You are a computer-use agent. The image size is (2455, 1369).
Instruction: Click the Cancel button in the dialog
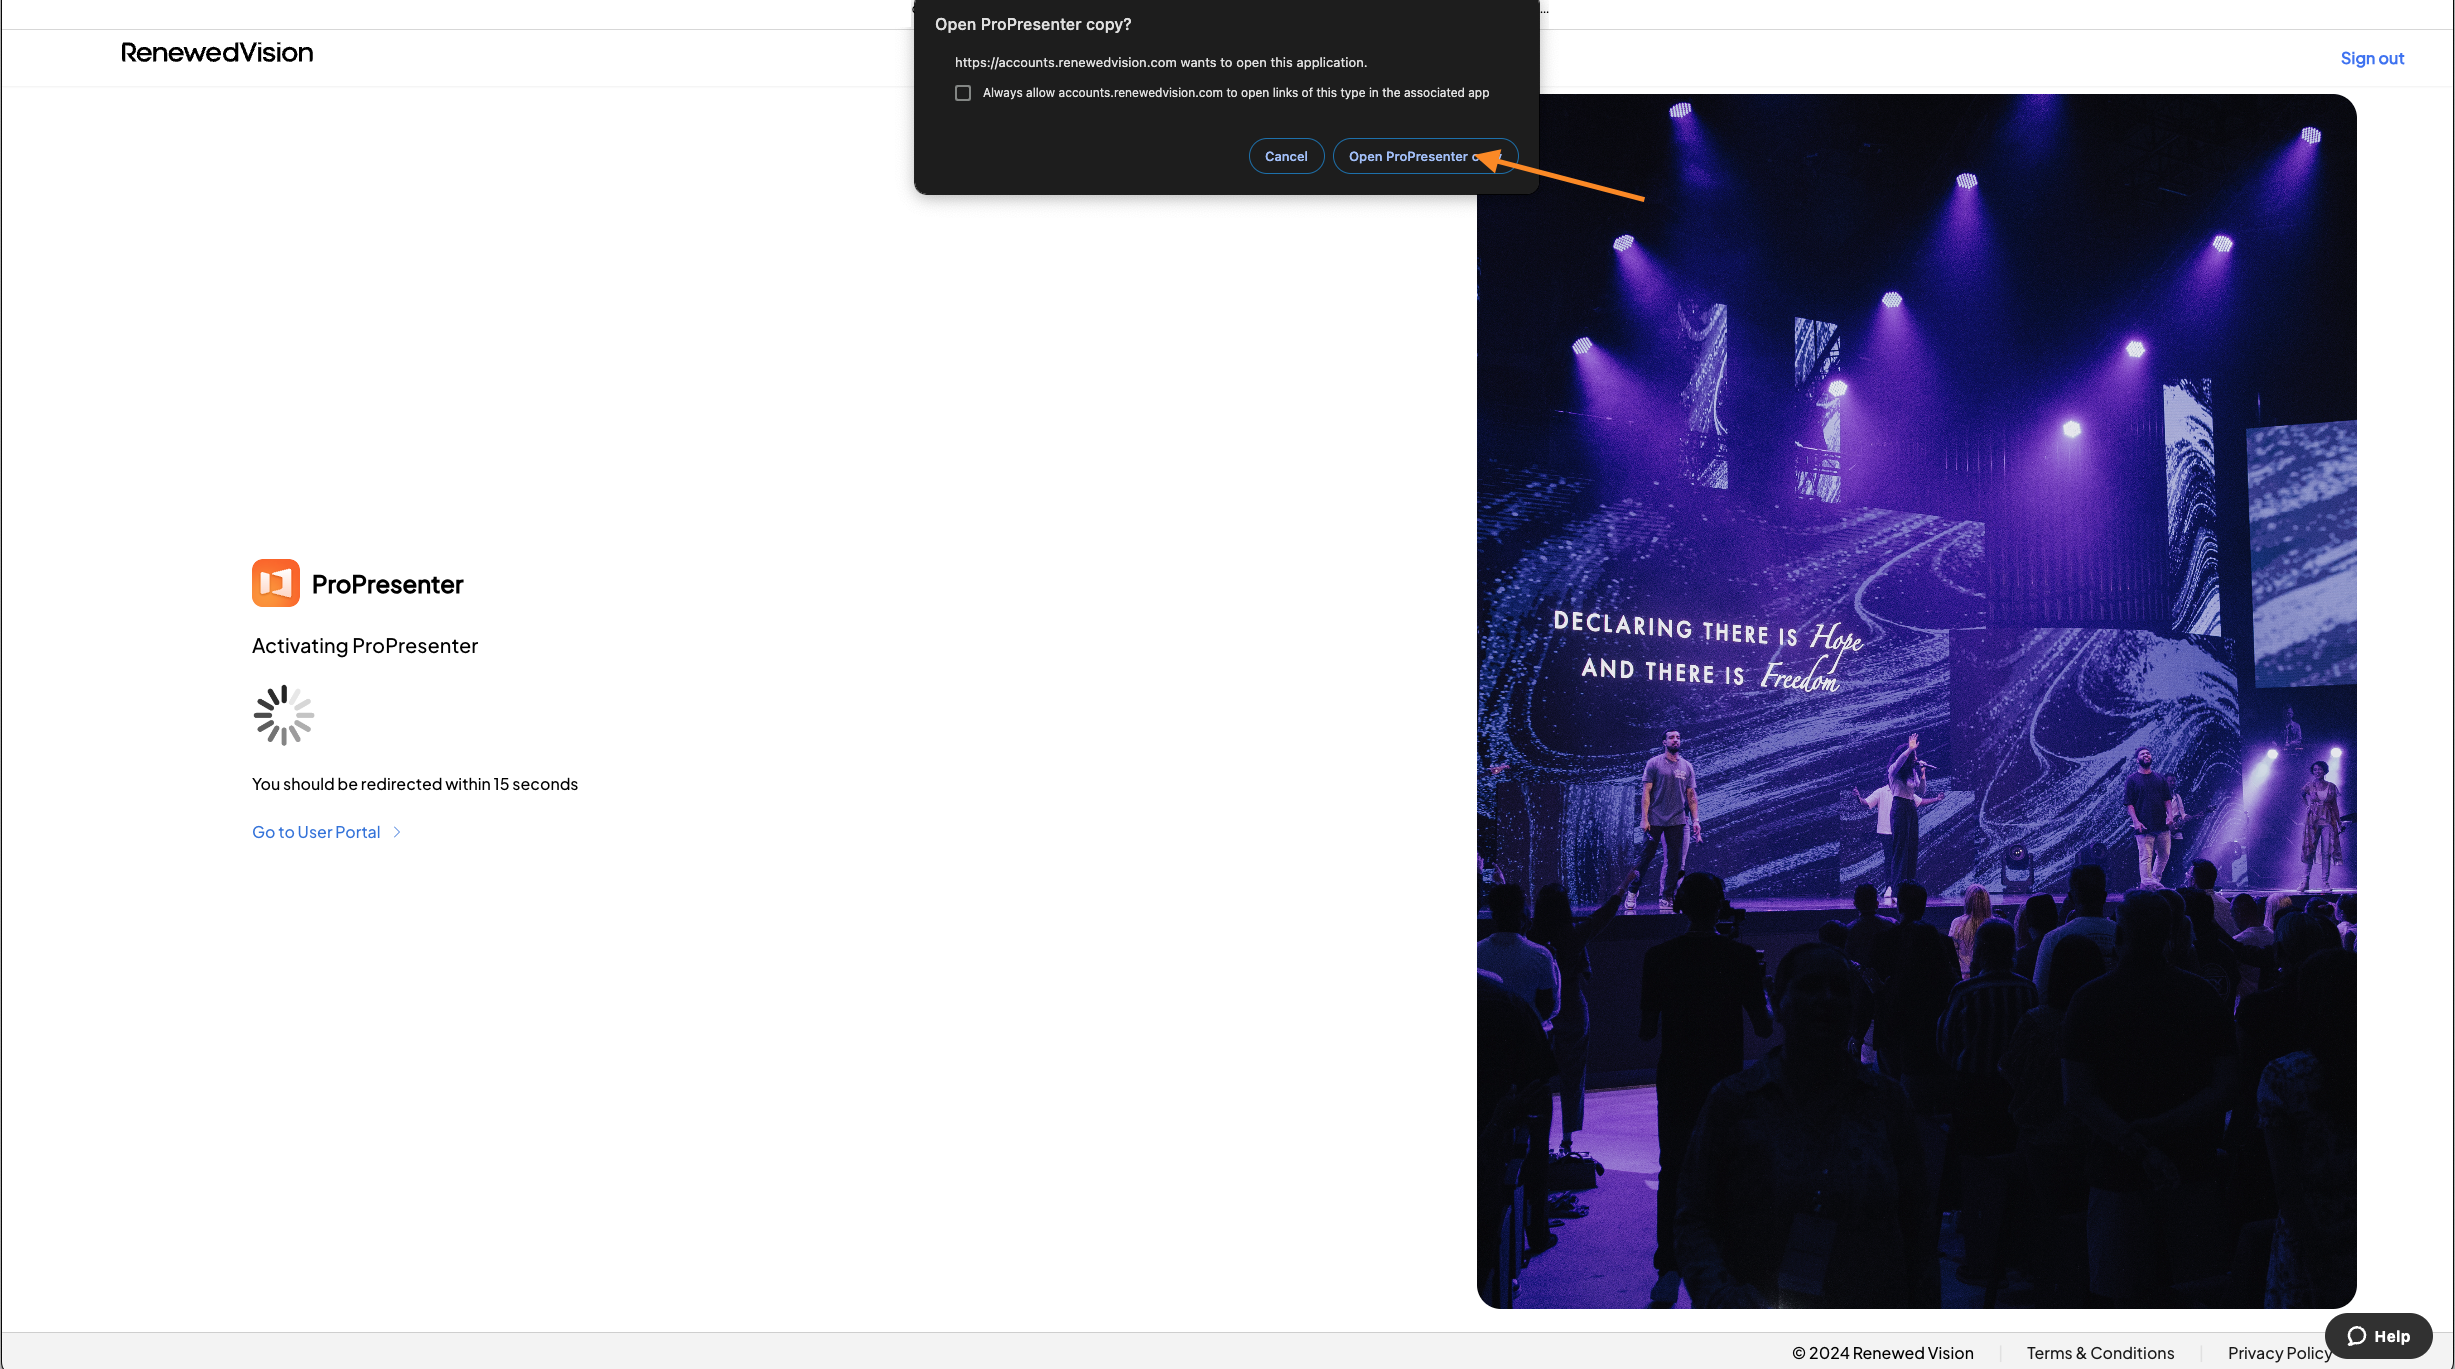click(1286, 156)
